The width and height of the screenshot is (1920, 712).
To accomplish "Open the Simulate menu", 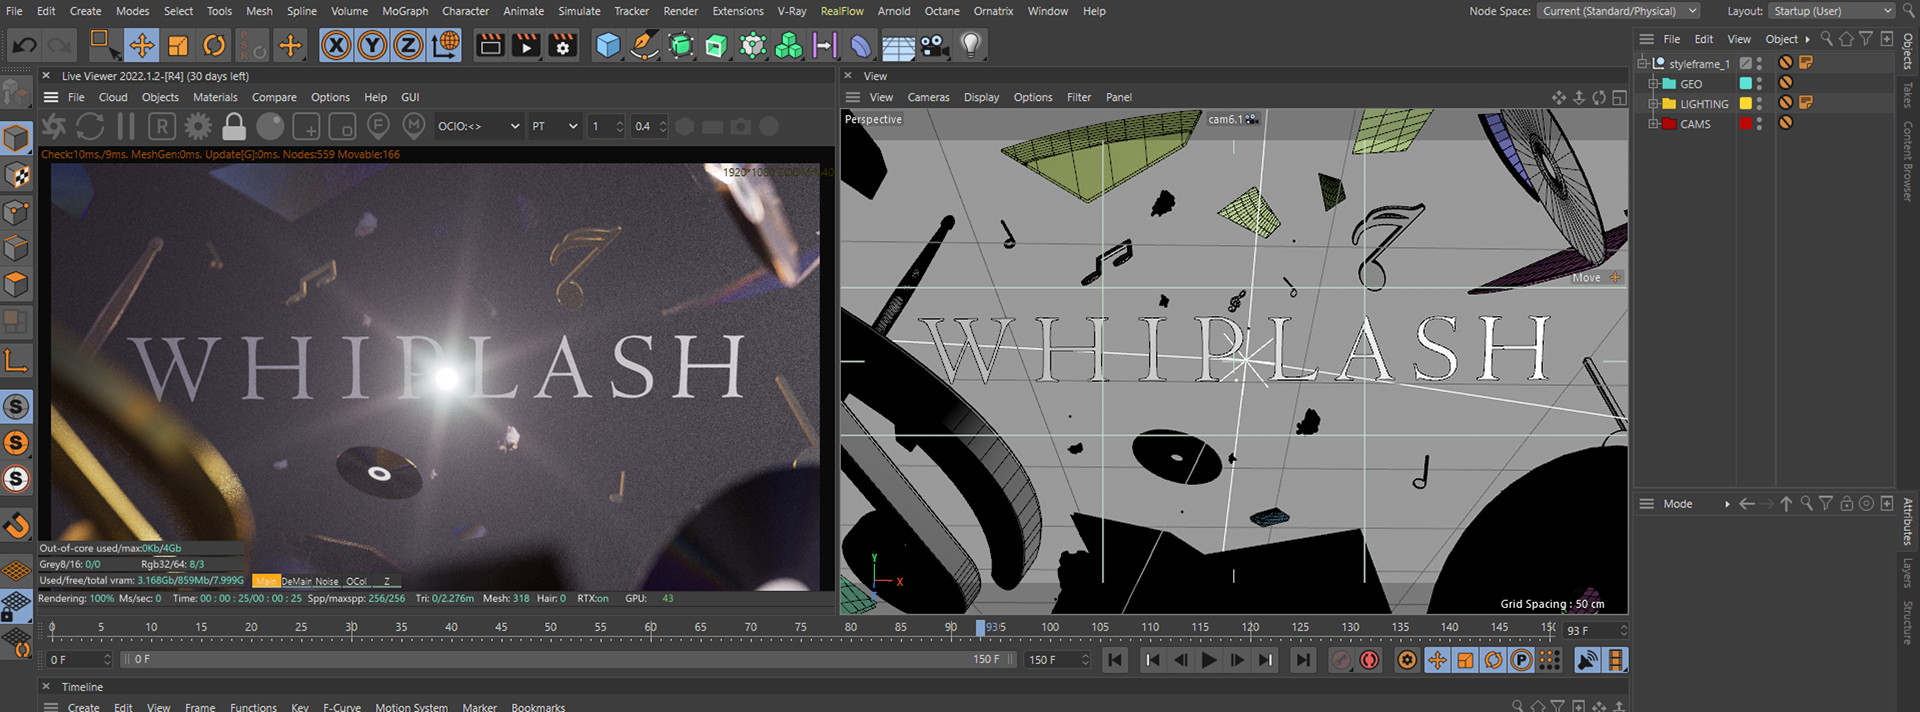I will point(579,11).
